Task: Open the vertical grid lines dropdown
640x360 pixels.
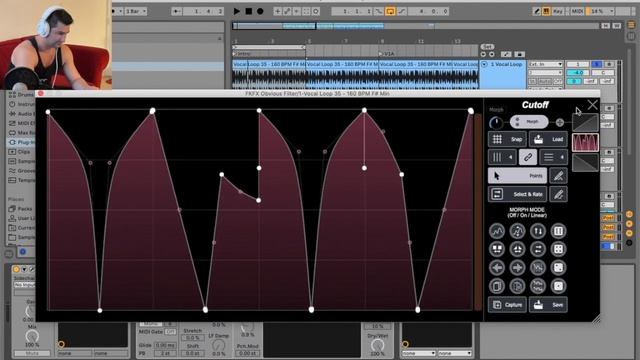Action: 502,157
